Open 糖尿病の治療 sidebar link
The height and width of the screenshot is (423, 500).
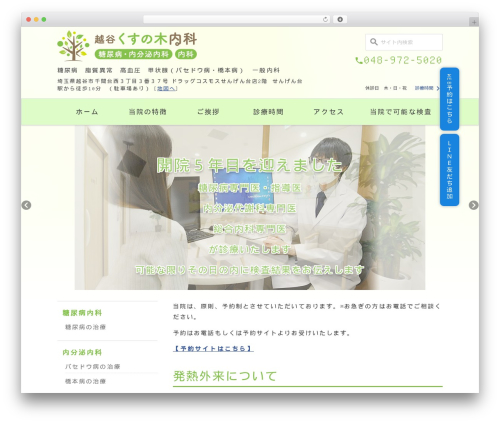(85, 327)
